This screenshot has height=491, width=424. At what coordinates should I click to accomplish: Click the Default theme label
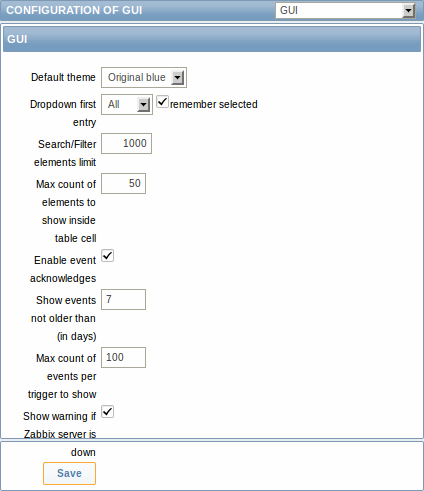pos(63,77)
